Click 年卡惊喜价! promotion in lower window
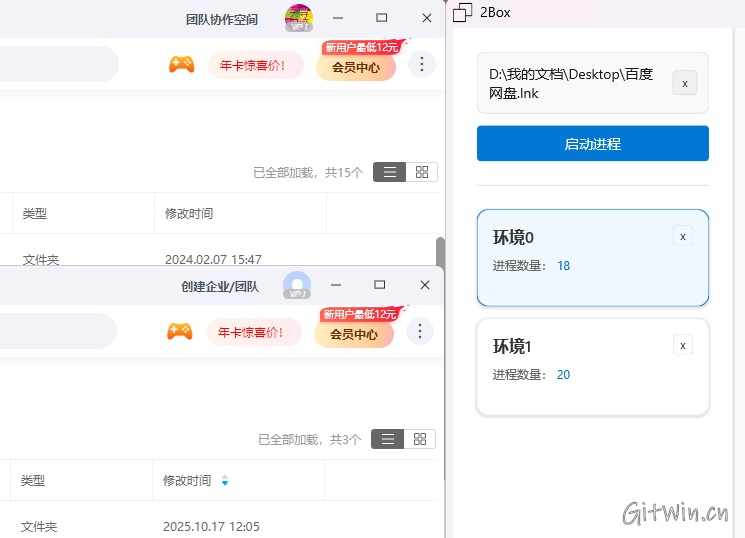The width and height of the screenshot is (745, 538). [253, 333]
